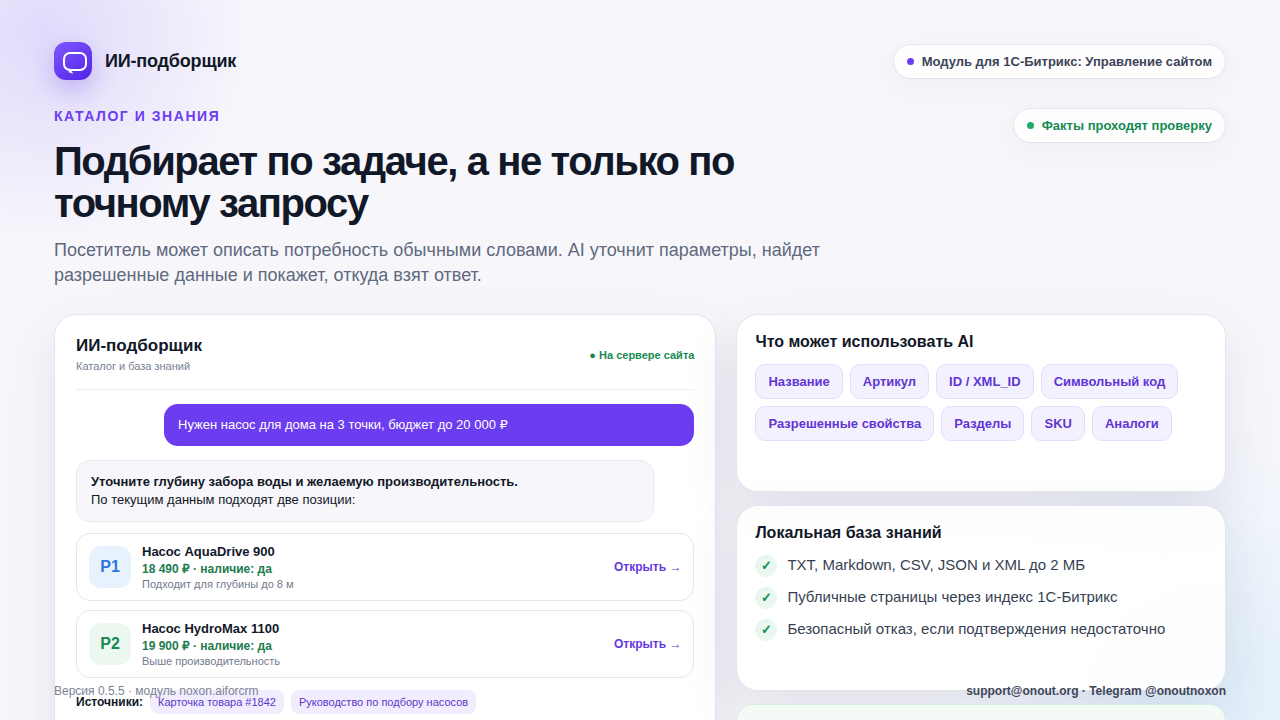Screen dimensions: 1280x720
Task: Click the Факты проходят проверку badge
Action: tap(1119, 126)
